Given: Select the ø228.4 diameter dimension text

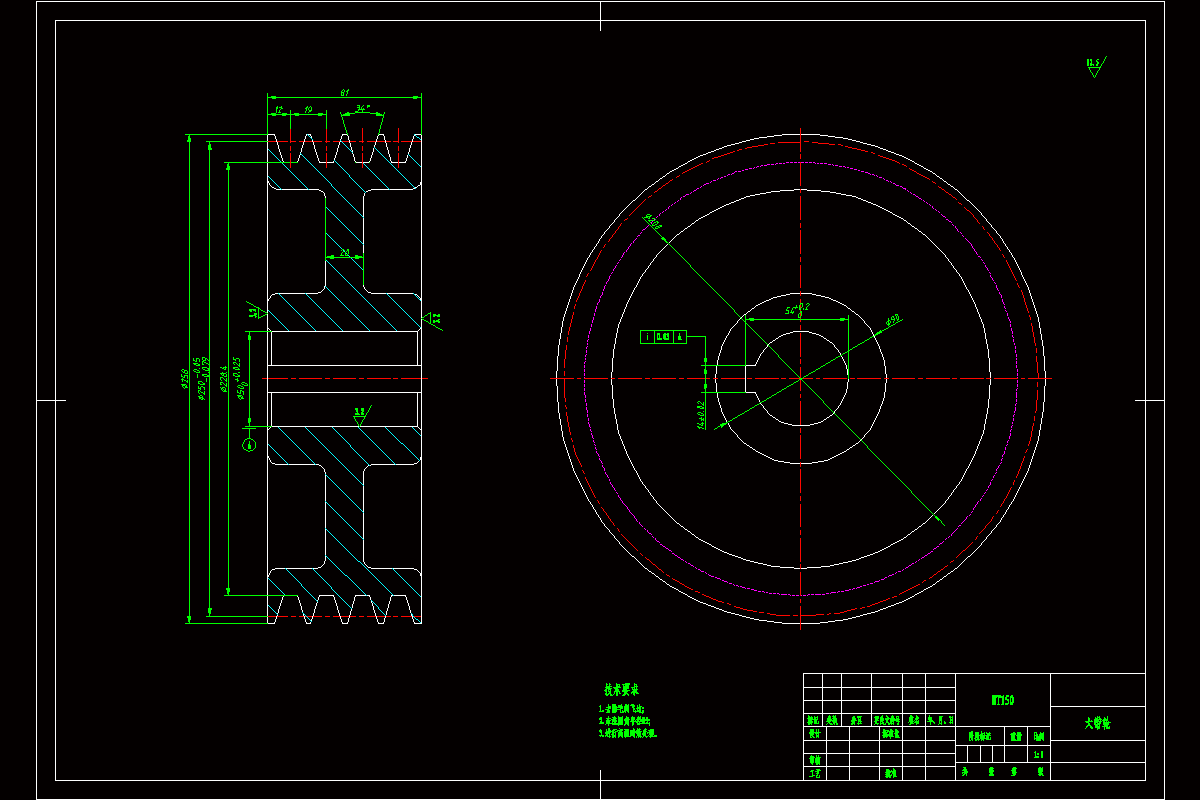Looking at the screenshot, I should pos(225,378).
